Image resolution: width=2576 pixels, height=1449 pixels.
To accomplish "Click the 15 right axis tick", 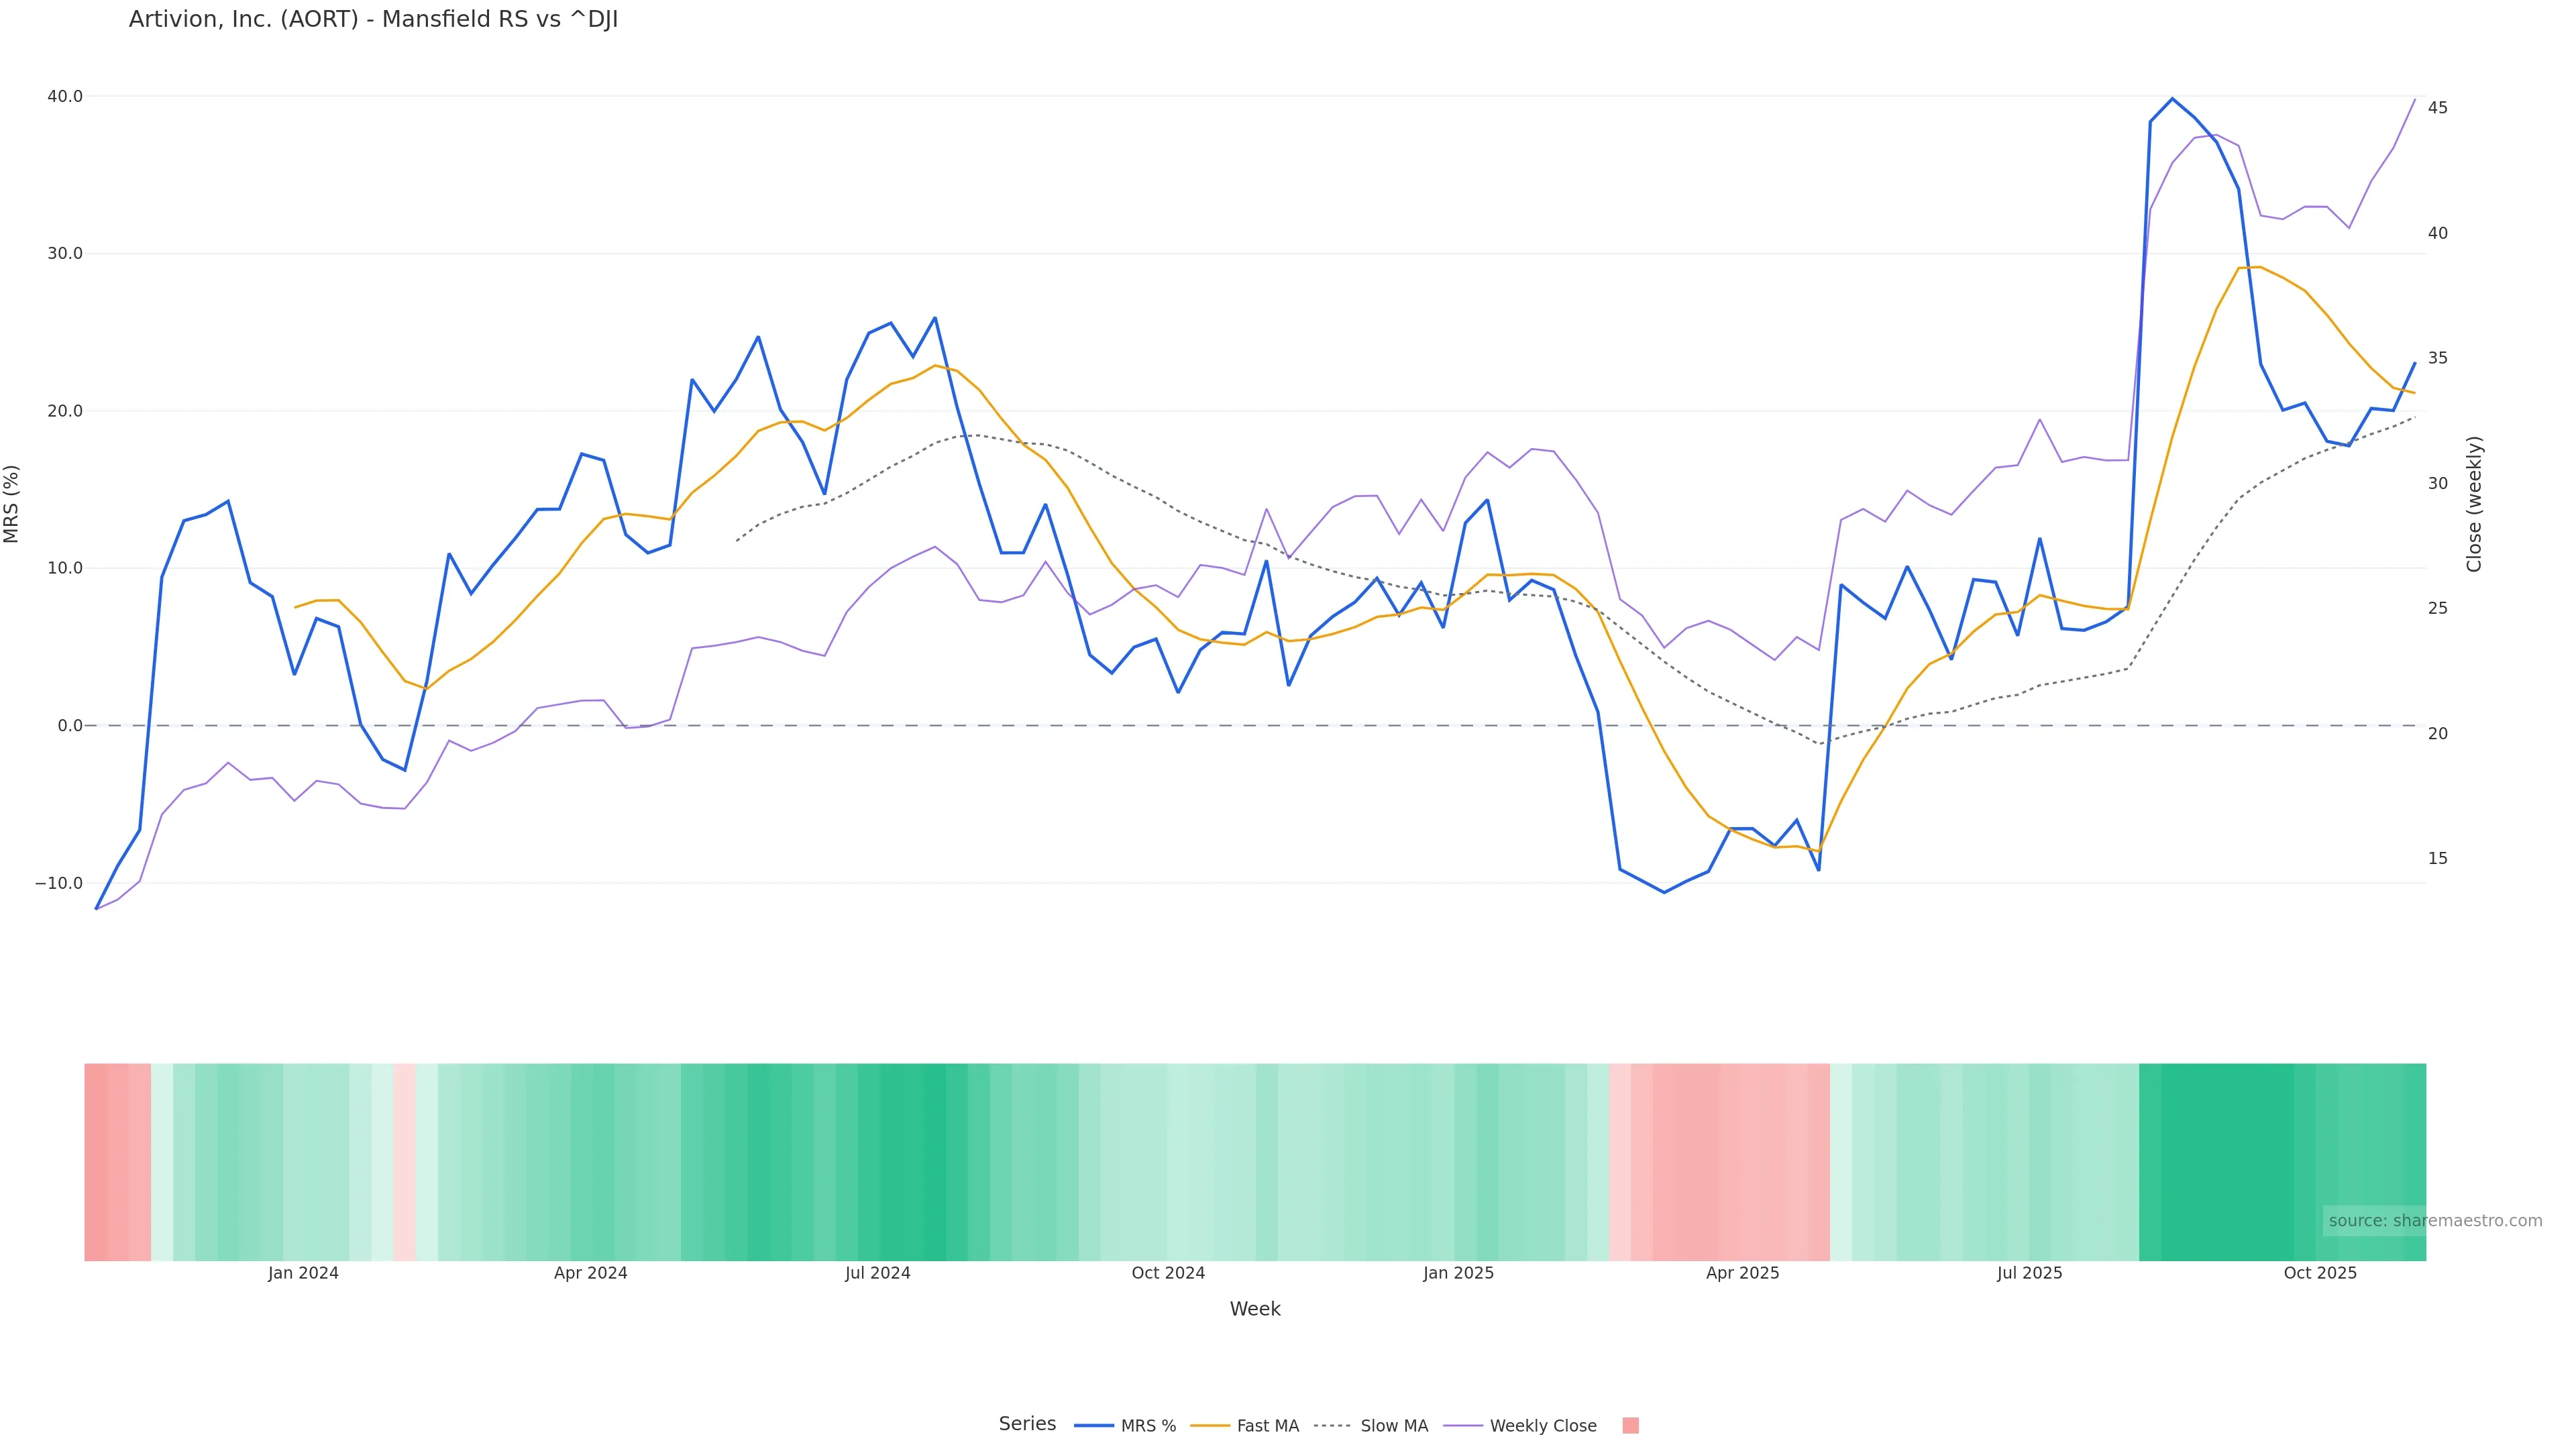I will (x=2438, y=859).
